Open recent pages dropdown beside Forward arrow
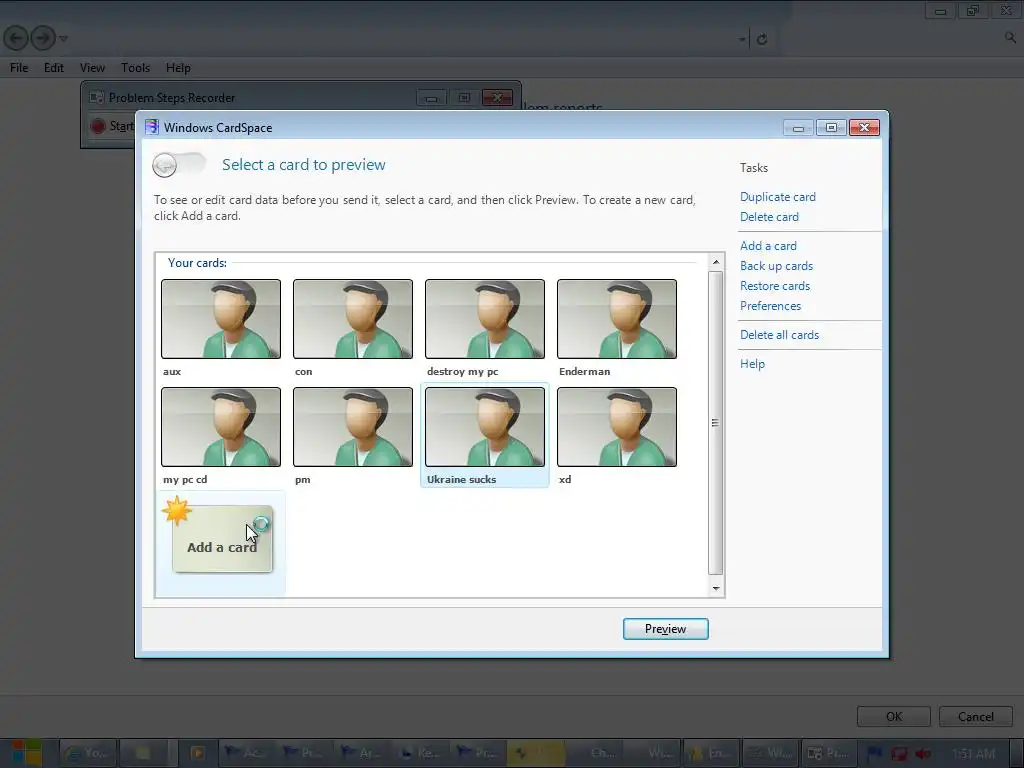Image resolution: width=1024 pixels, height=768 pixels. pos(63,39)
